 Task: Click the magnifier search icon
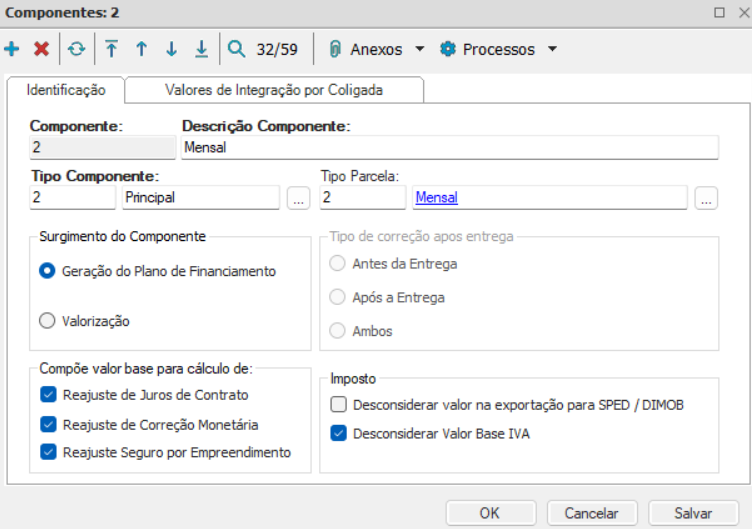click(237, 49)
